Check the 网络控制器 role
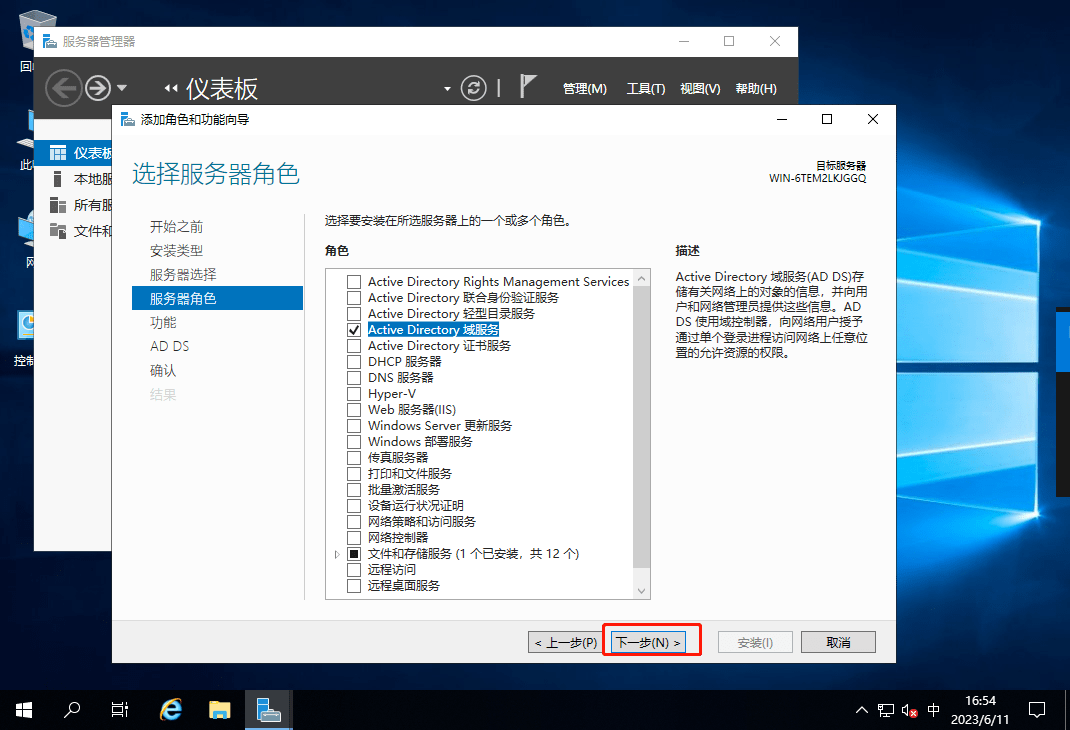Viewport: 1070px width, 730px height. 353,538
